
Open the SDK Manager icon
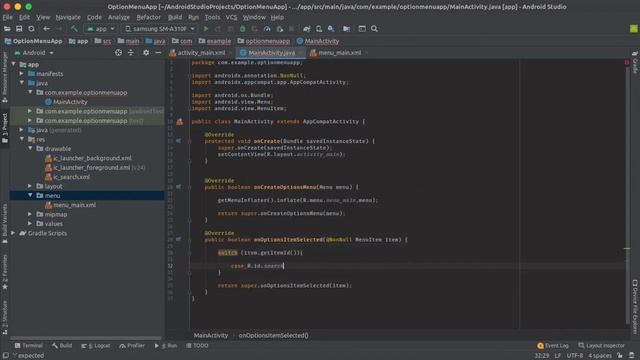(x=331, y=29)
